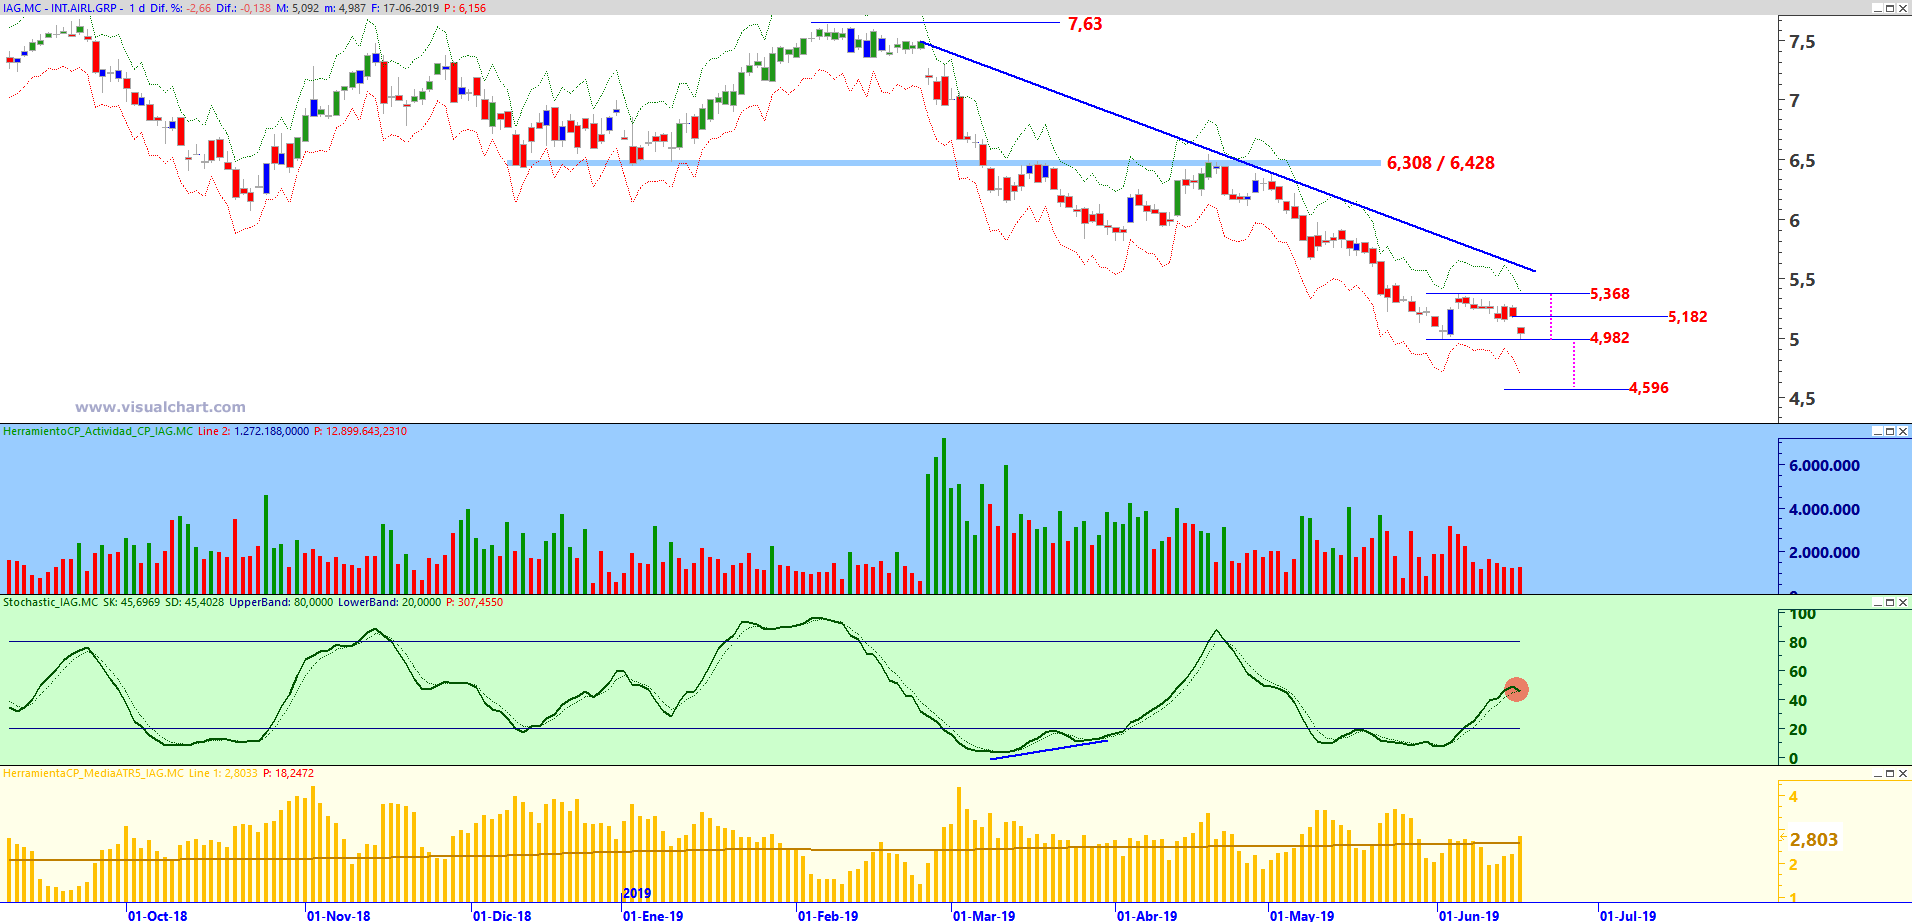
Task: Click the 4.000.000 volume axis label
Action: pos(1824,509)
